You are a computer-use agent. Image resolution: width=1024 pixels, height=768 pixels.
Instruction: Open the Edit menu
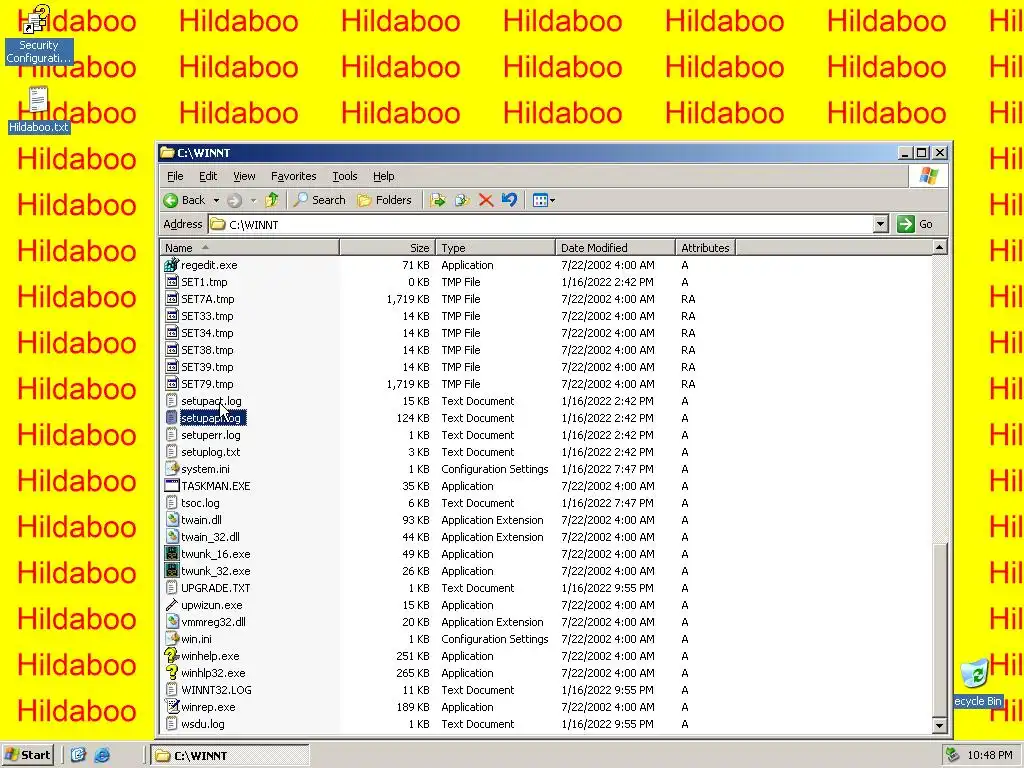[208, 176]
